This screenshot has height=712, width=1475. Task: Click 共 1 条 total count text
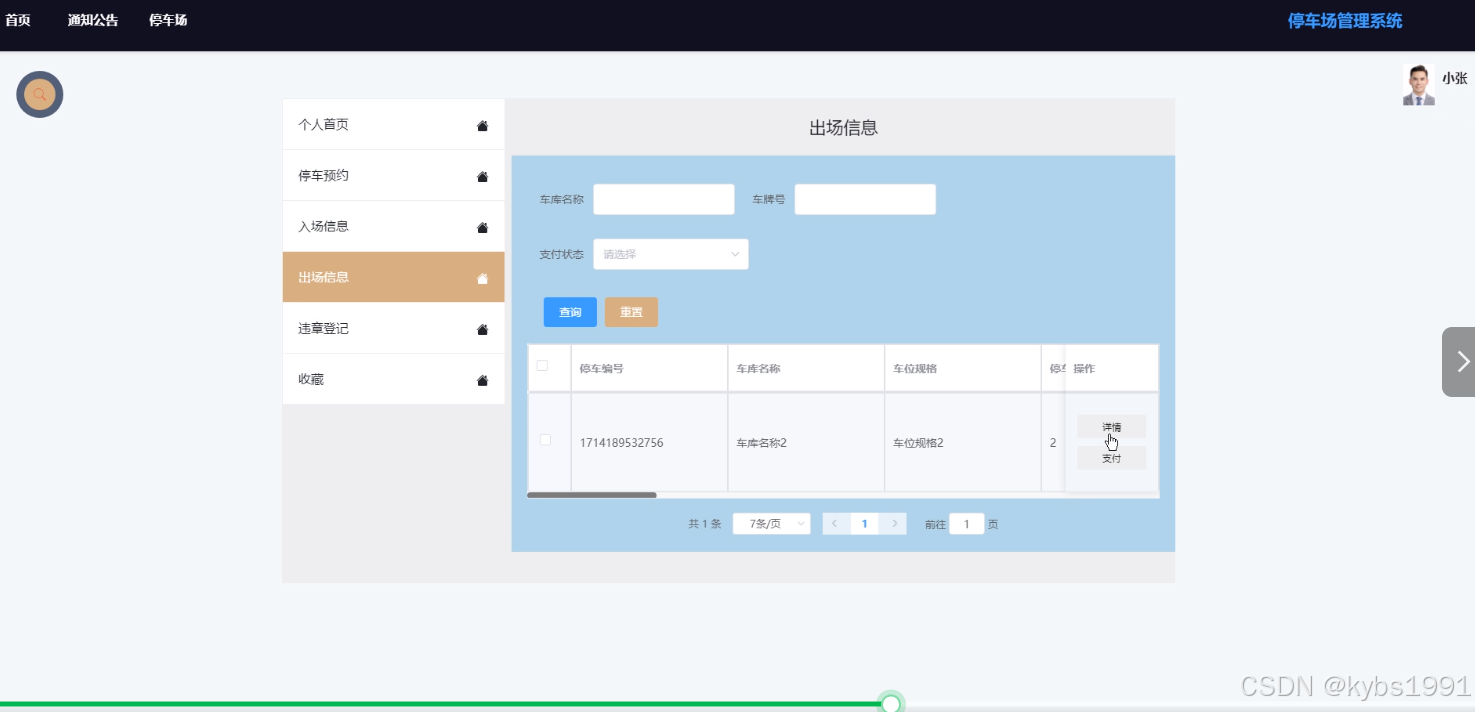pos(704,524)
